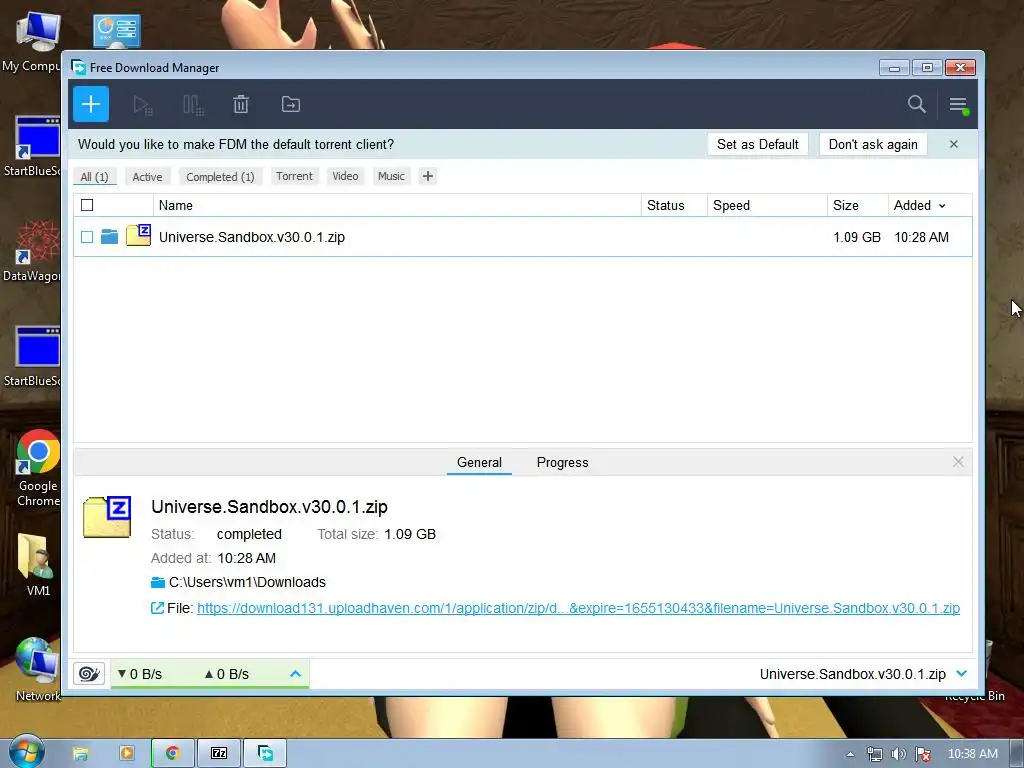This screenshot has width=1024, height=768.
Task: Open C:\Users\vm1\Downloads folder path
Action: (248, 582)
